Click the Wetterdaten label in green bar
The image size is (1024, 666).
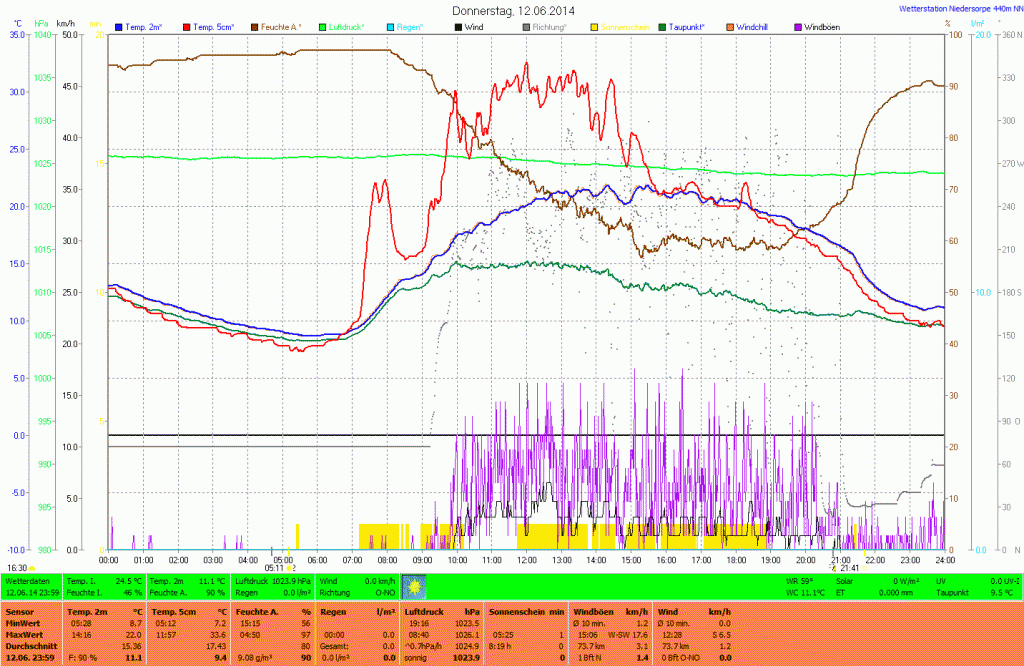[x=28, y=580]
